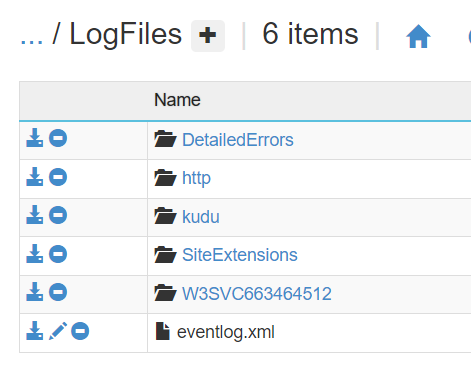Click the SiteExtensions folder icon
The image size is (471, 365).
coord(165,255)
